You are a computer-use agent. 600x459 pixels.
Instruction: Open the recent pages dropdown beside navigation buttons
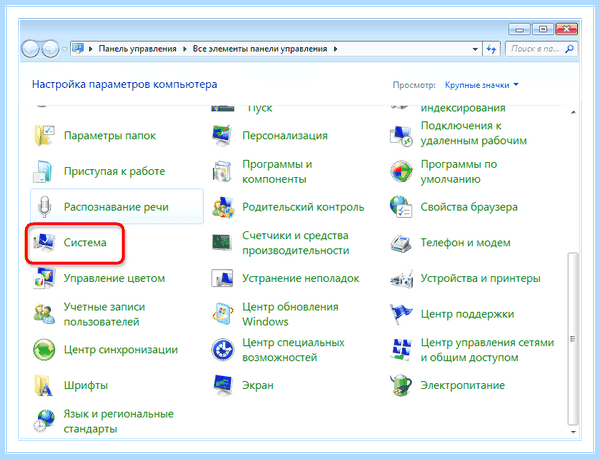[x=64, y=49]
